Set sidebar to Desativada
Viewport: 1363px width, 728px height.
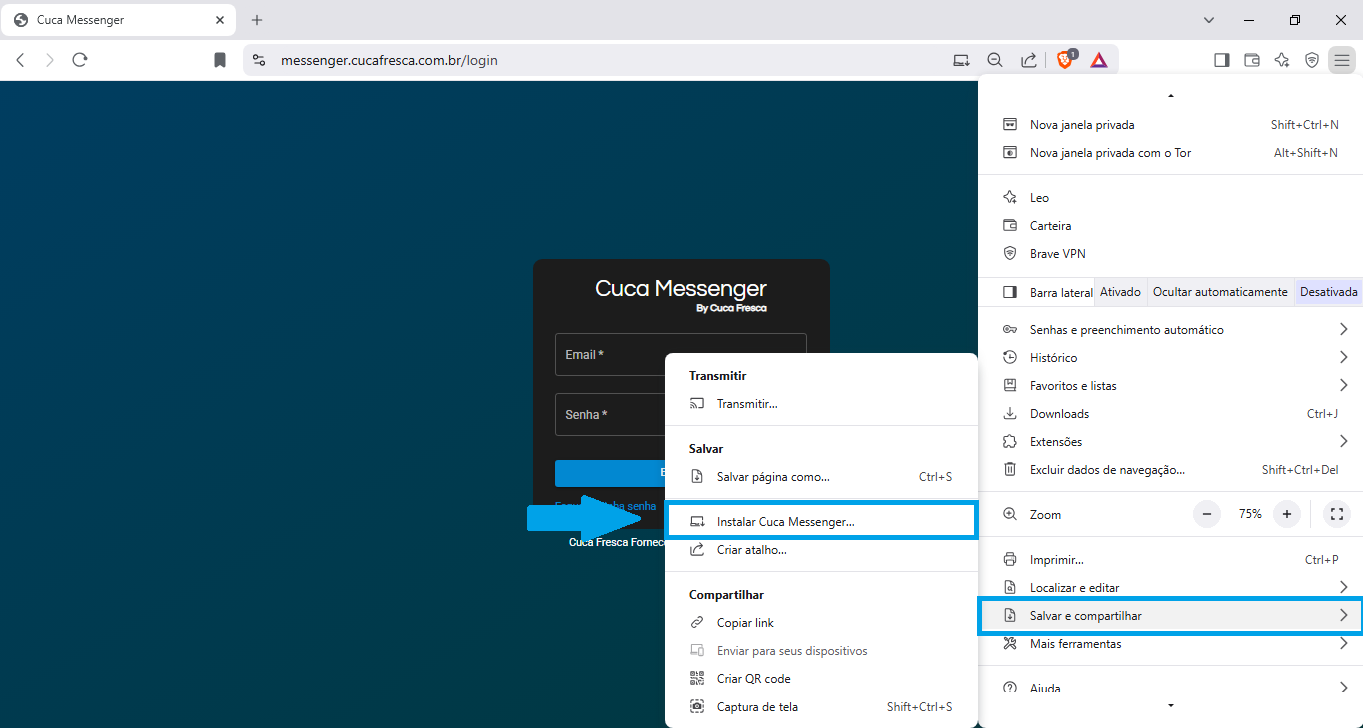[x=1328, y=292]
